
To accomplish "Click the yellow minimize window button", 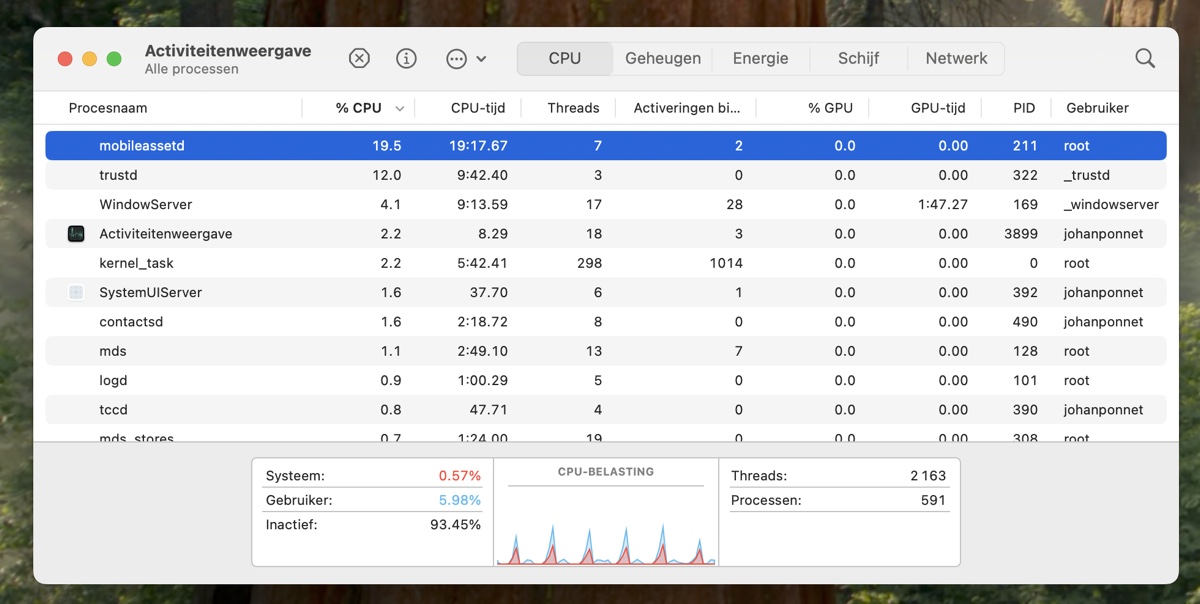I will coord(89,59).
